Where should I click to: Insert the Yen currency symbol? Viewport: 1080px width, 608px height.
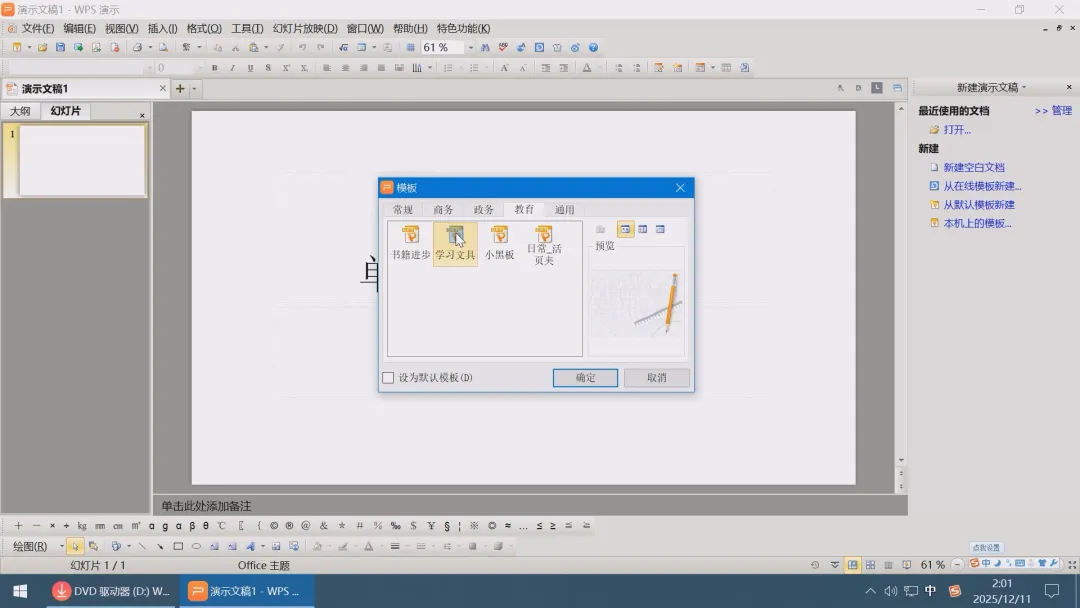pyautogui.click(x=431, y=525)
